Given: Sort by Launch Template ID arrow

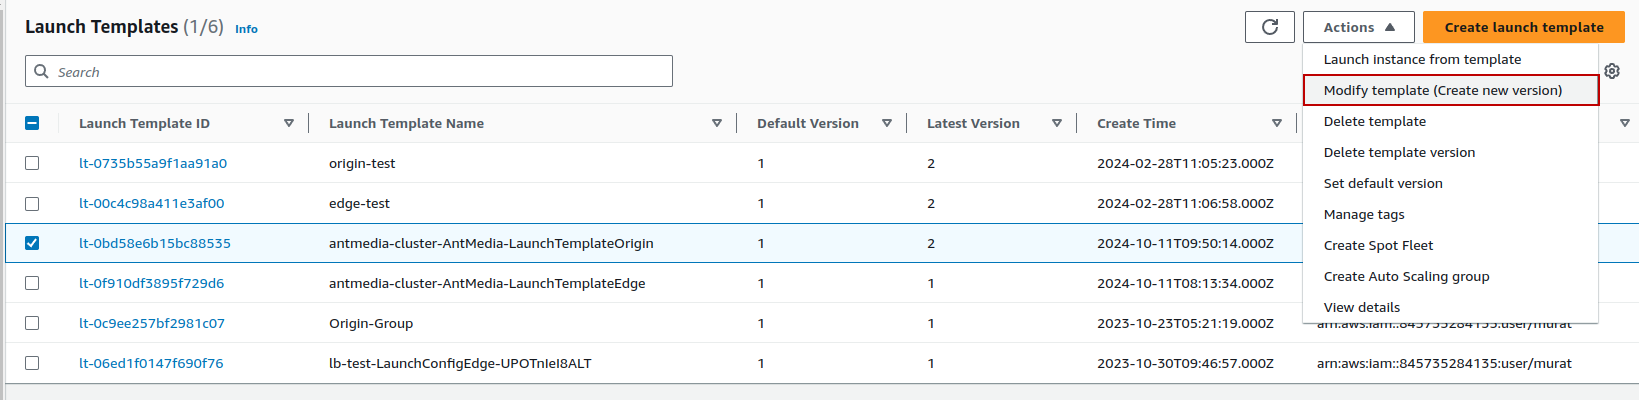Looking at the screenshot, I should pyautogui.click(x=289, y=123).
